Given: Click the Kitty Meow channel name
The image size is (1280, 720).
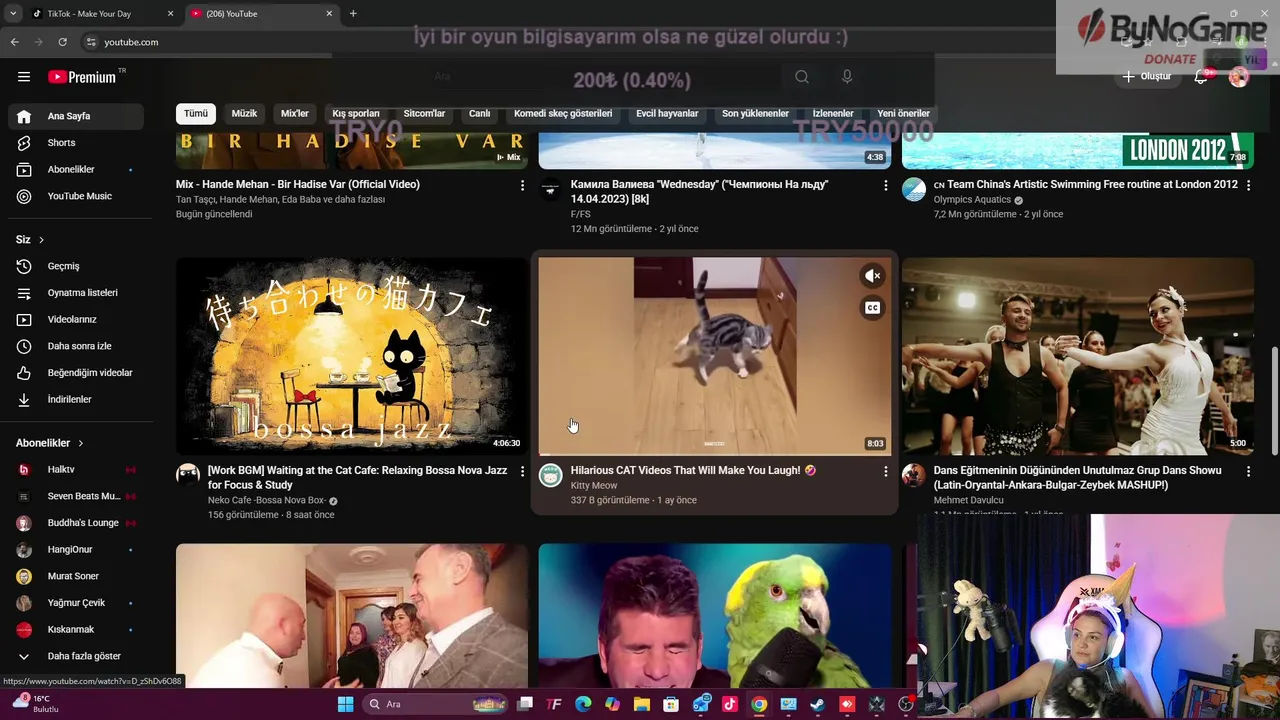Looking at the screenshot, I should (x=594, y=486).
